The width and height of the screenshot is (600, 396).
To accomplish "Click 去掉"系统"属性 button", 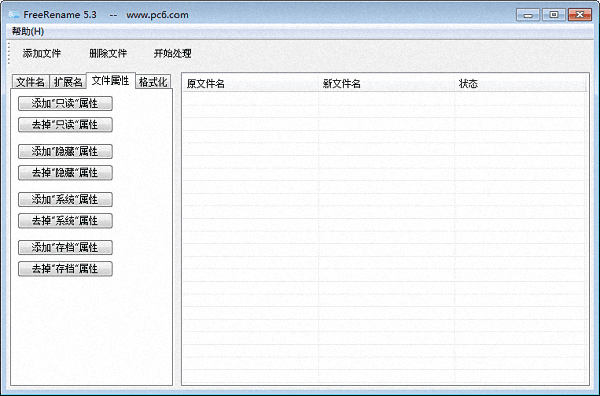I will click(x=65, y=221).
